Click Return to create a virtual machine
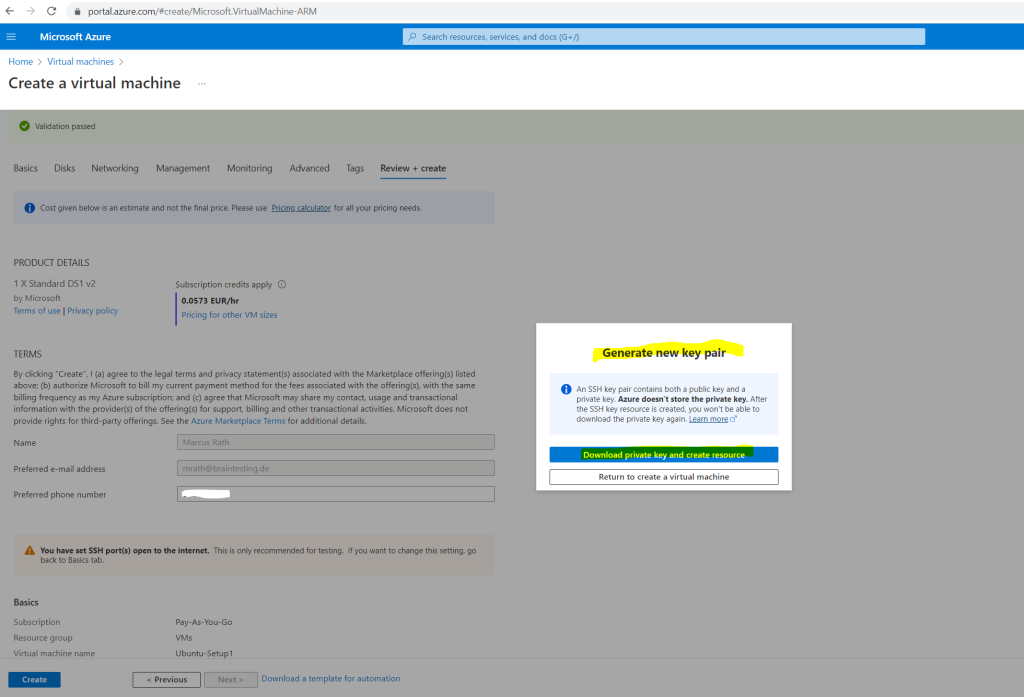Screen dimensions: 1024x697 coord(664,477)
